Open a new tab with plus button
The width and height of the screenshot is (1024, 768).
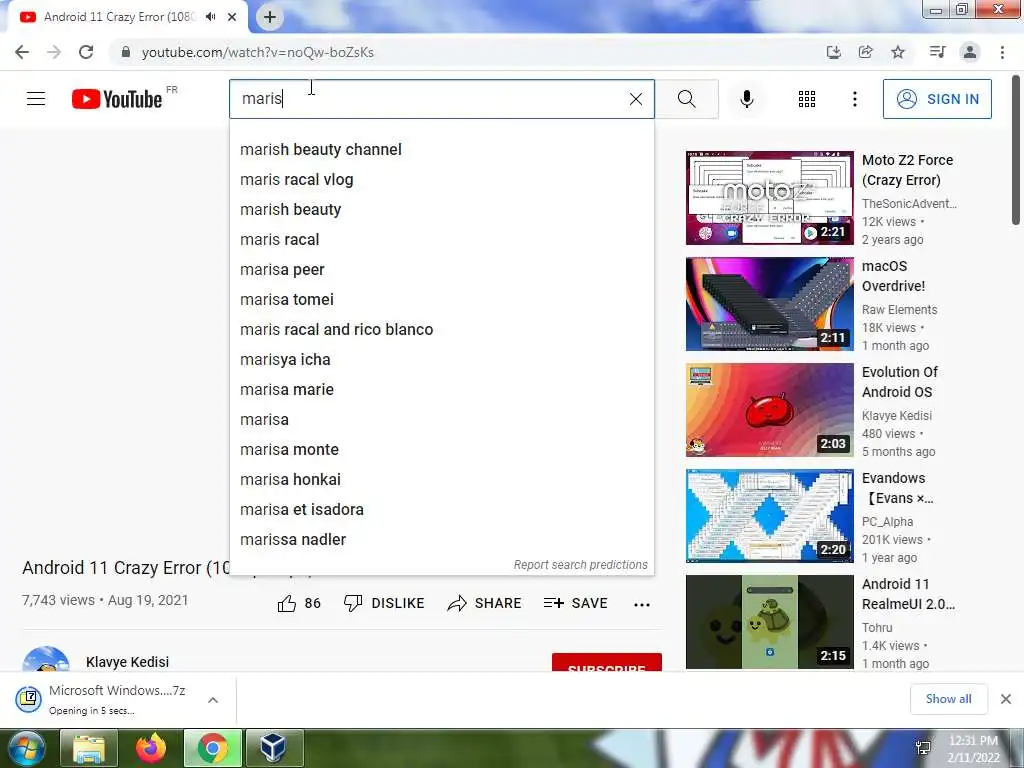pos(270,17)
